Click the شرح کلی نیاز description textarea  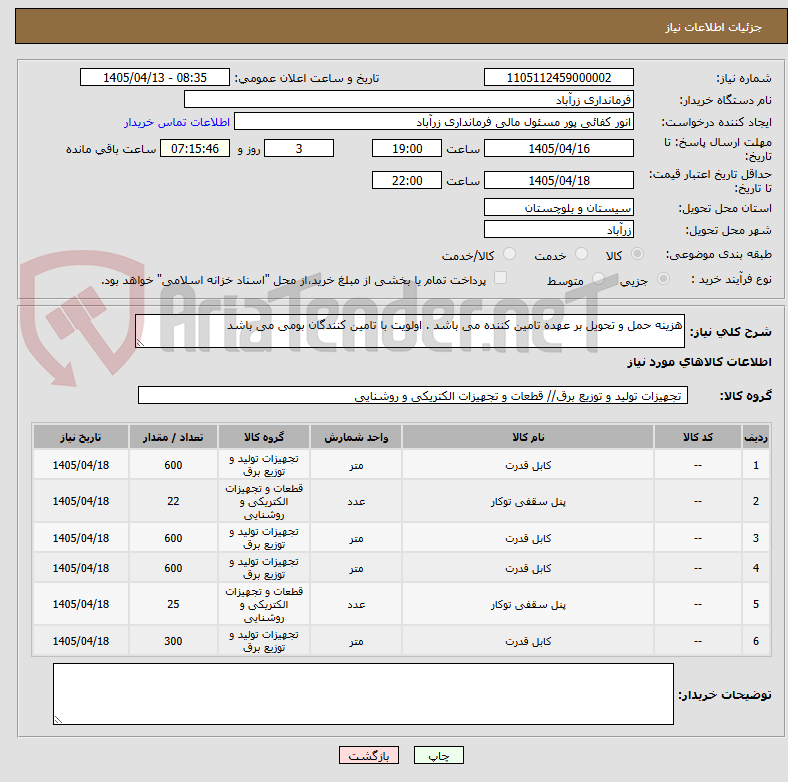[410, 331]
